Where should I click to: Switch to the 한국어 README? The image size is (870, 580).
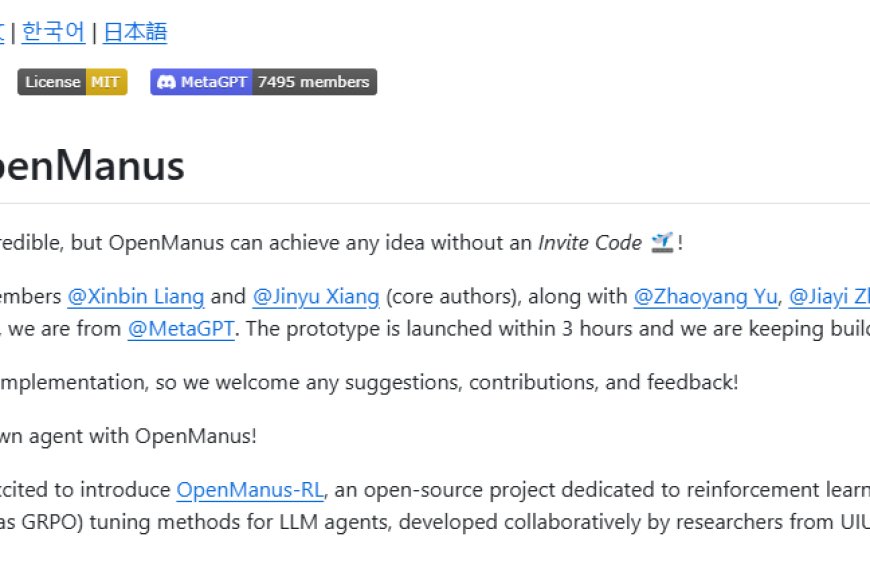click(53, 32)
